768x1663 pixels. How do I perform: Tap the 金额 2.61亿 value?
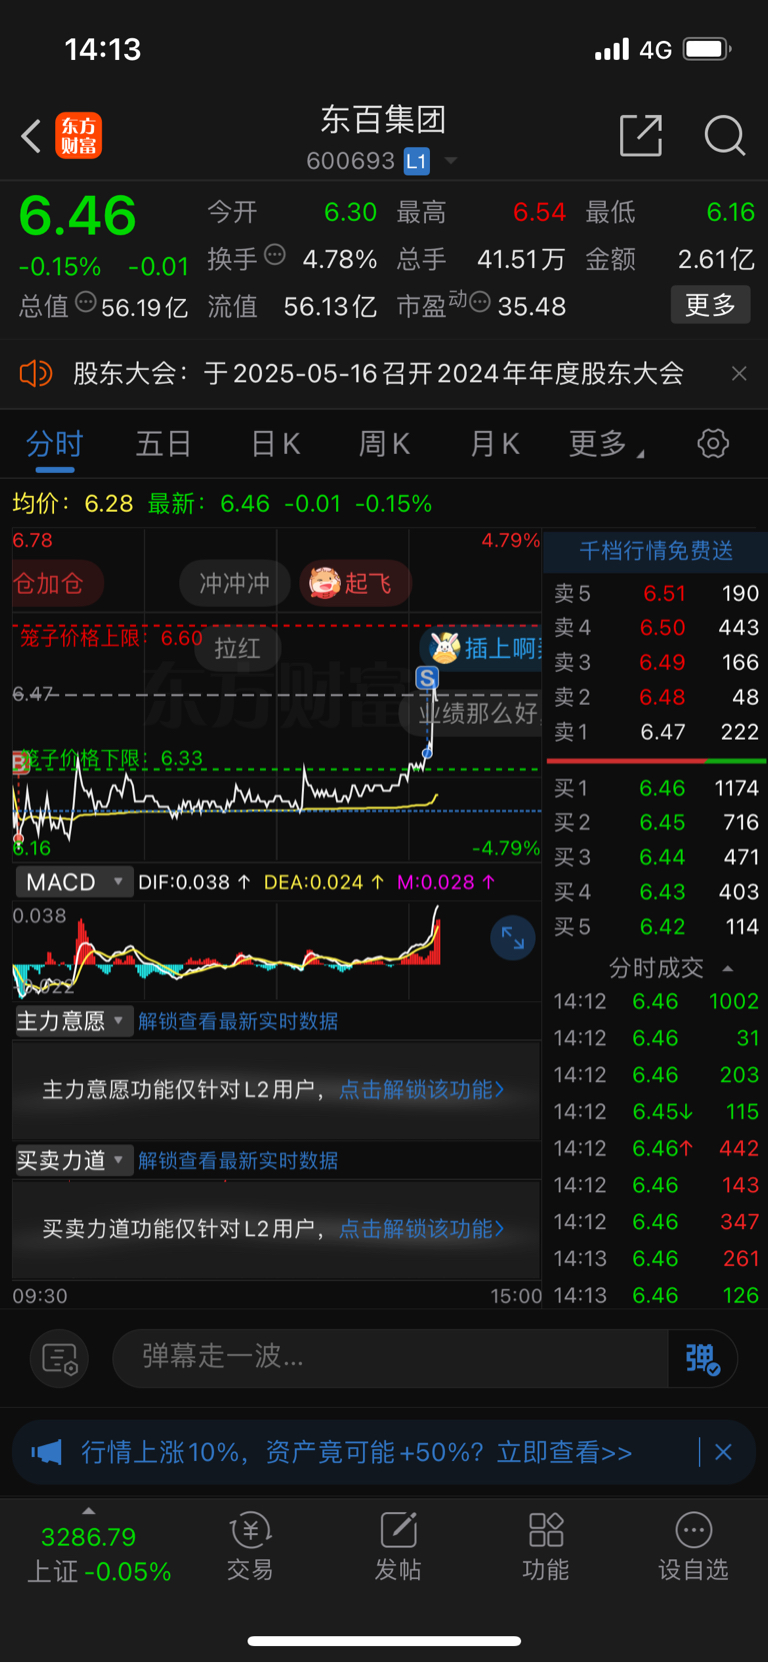coord(716,260)
